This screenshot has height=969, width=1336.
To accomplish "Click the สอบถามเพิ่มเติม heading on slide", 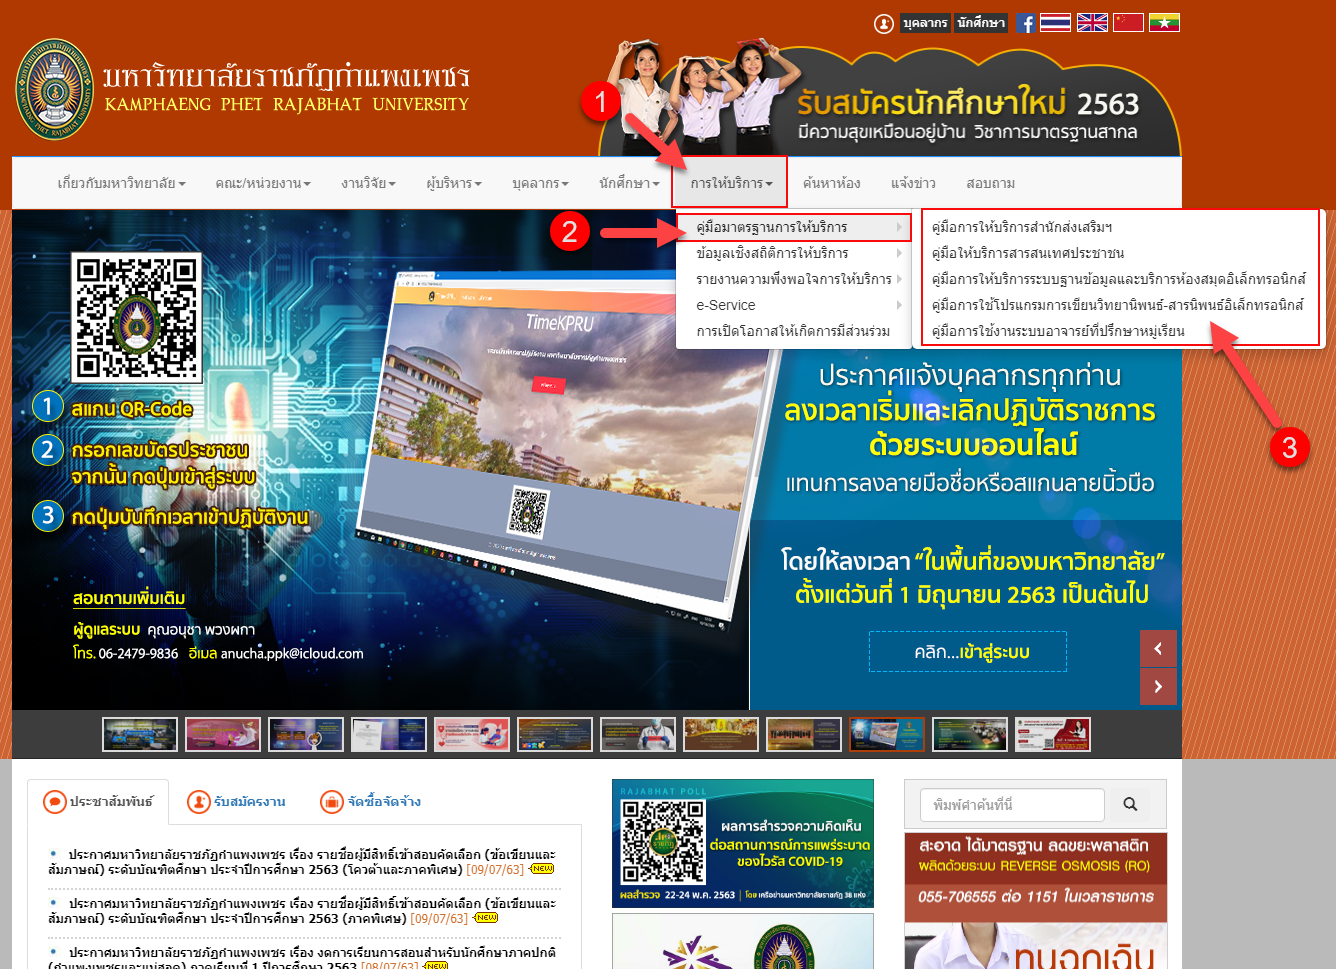I will [129, 599].
